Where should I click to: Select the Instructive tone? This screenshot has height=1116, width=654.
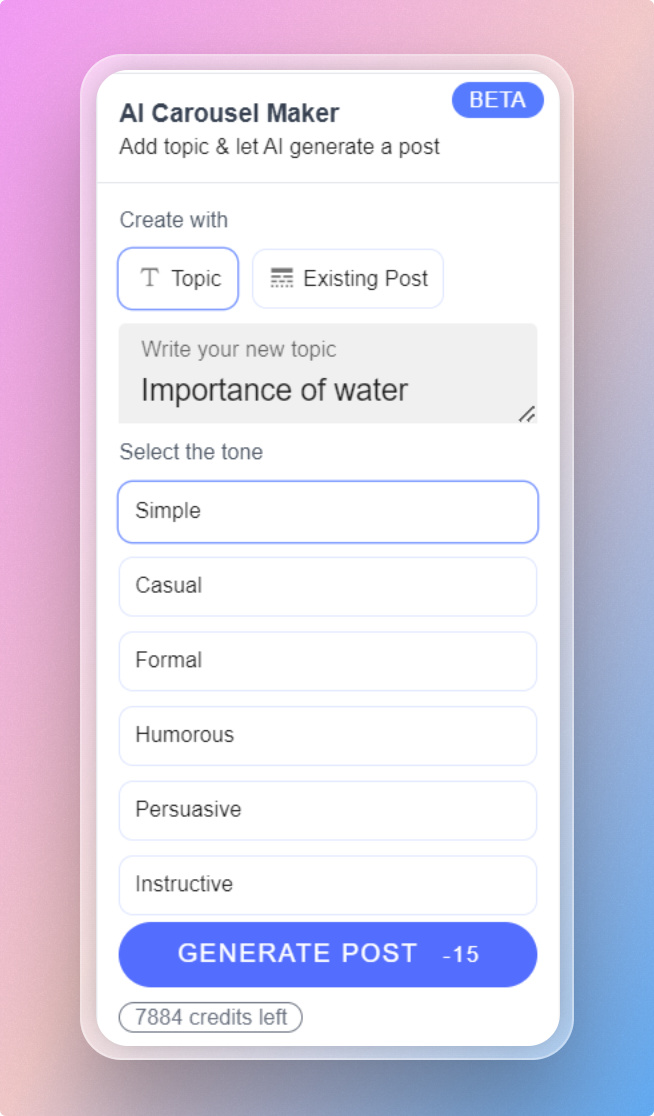327,885
